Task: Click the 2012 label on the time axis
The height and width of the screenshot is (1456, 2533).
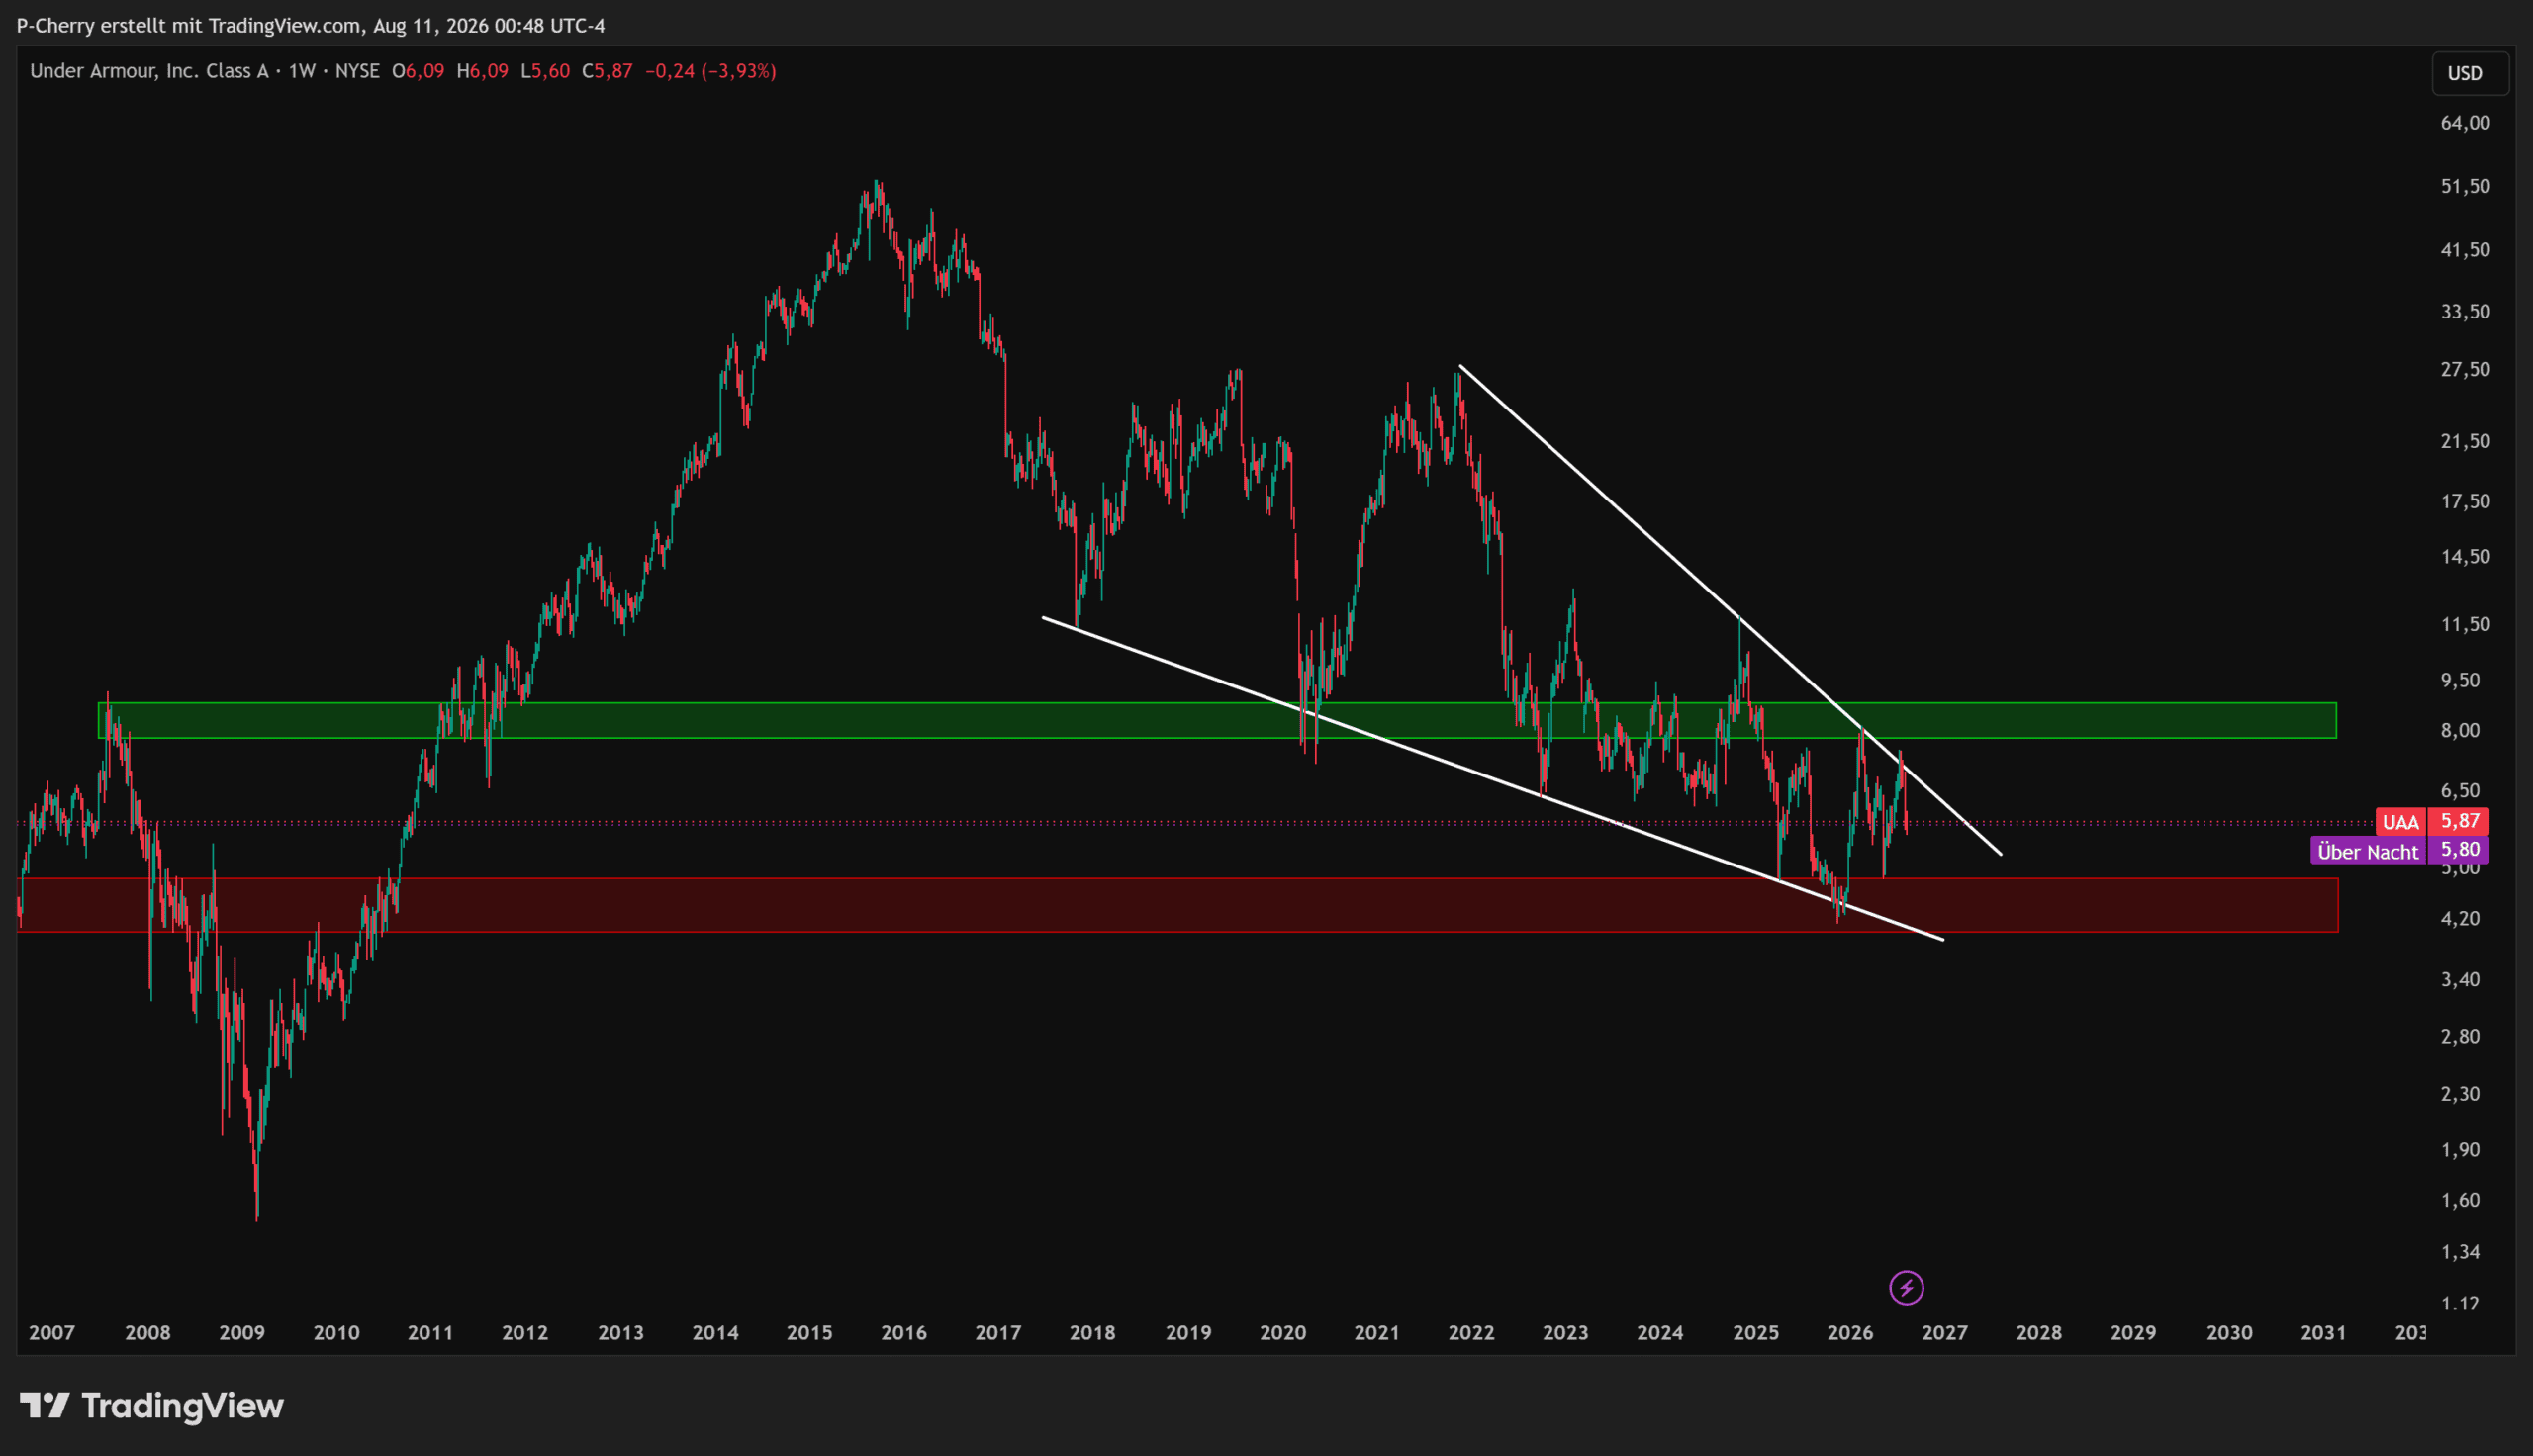Action: (525, 1333)
